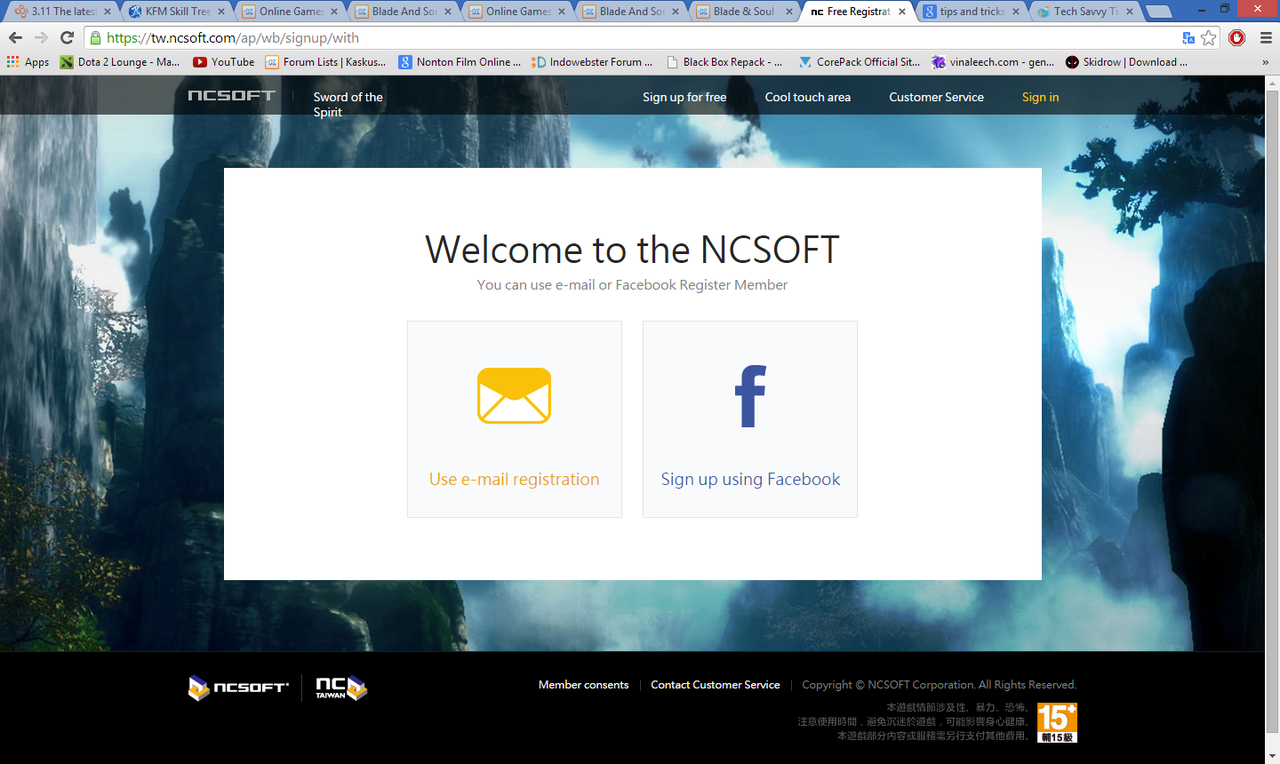The height and width of the screenshot is (764, 1280).
Task: Click Sign up for free menu
Action: pyautogui.click(x=684, y=97)
